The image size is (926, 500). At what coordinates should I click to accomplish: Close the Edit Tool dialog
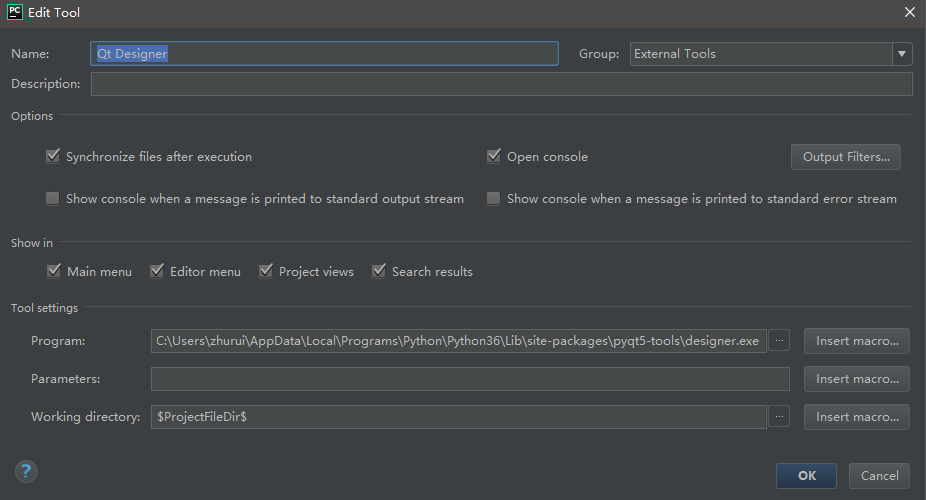coord(909,12)
